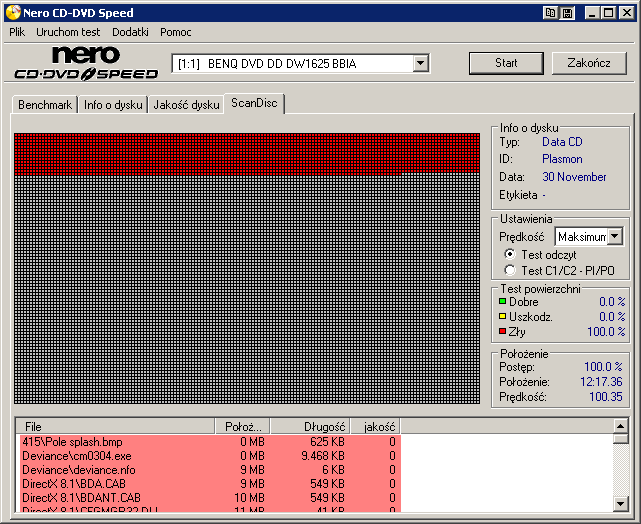The image size is (641, 524).
Task: Open the Pomoc menu
Action: 175,32
